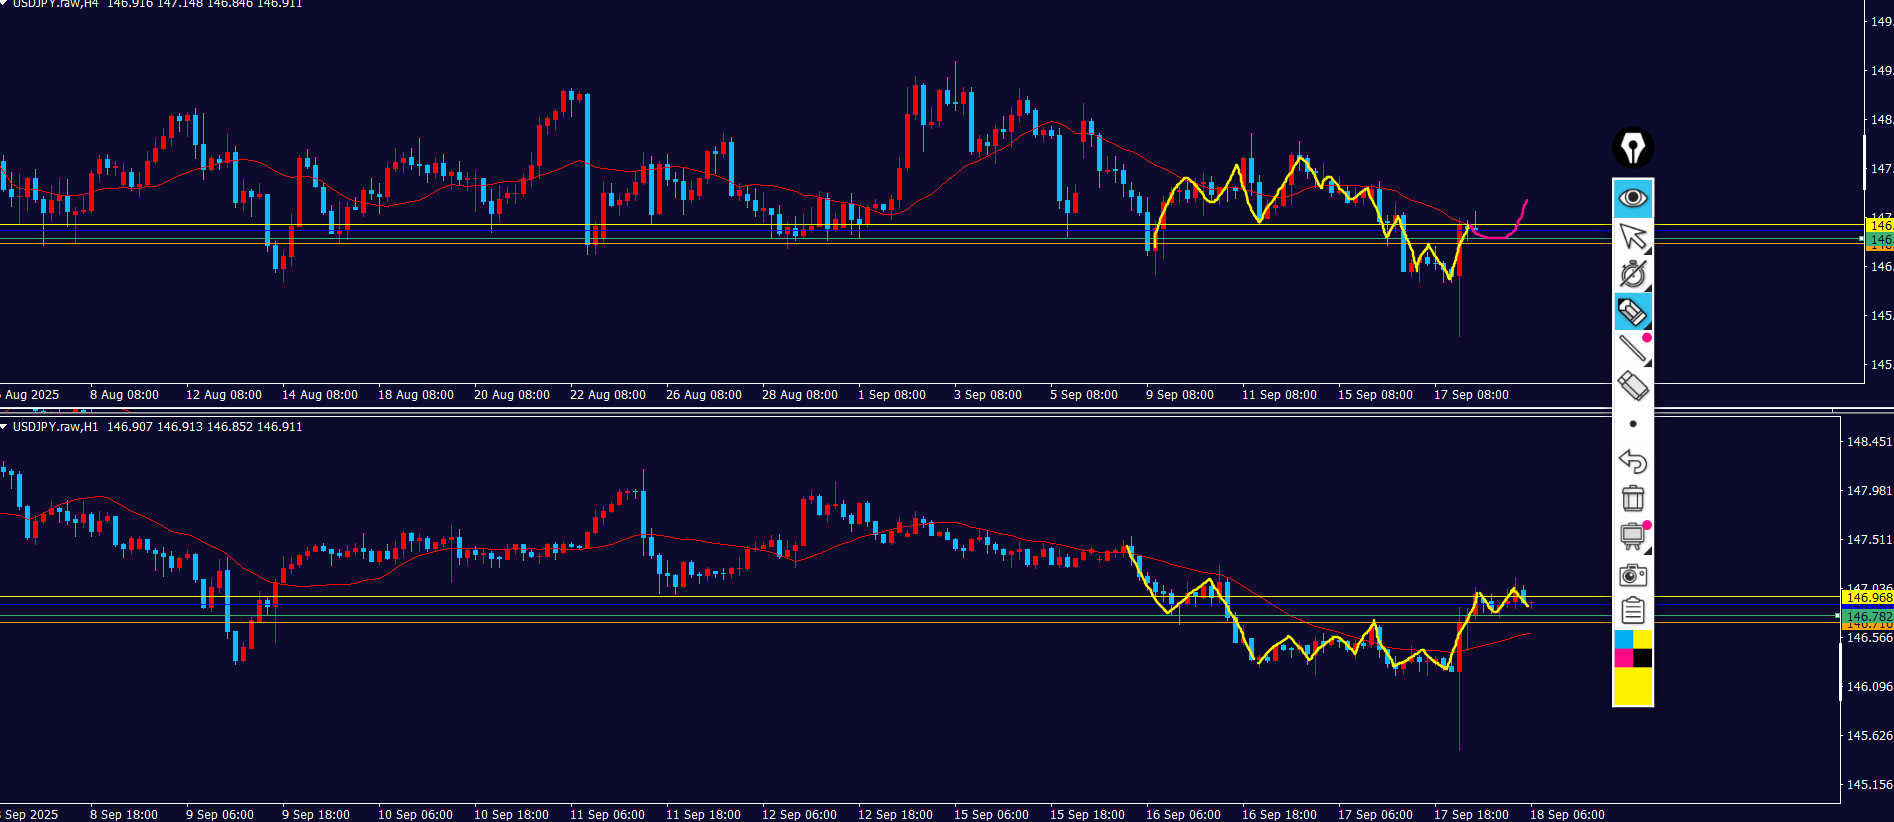Select the eraser tool

pyautogui.click(x=1632, y=385)
